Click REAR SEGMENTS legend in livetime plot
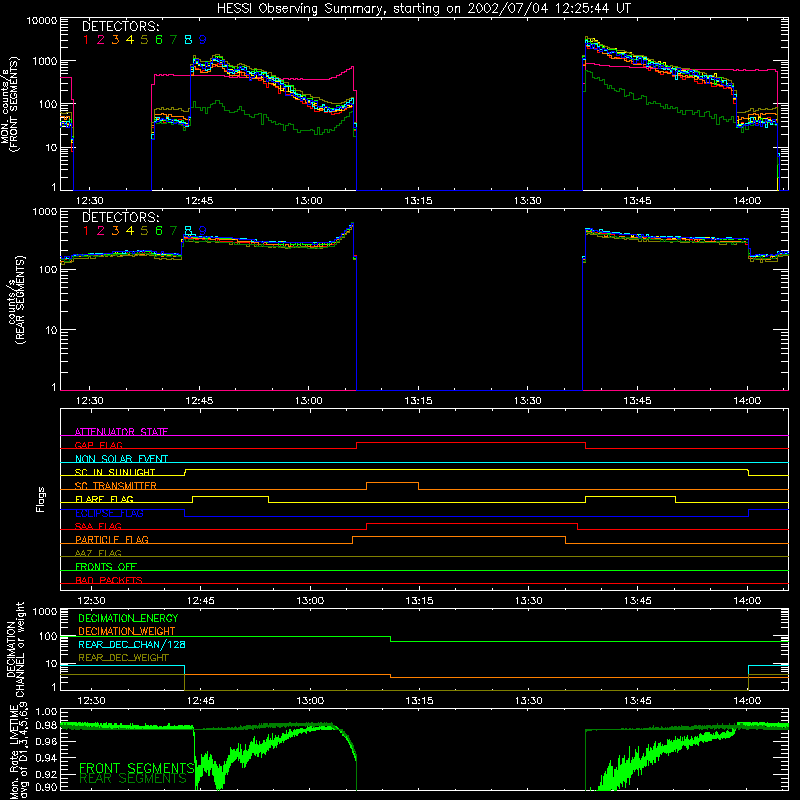The width and height of the screenshot is (800, 800). point(133,779)
